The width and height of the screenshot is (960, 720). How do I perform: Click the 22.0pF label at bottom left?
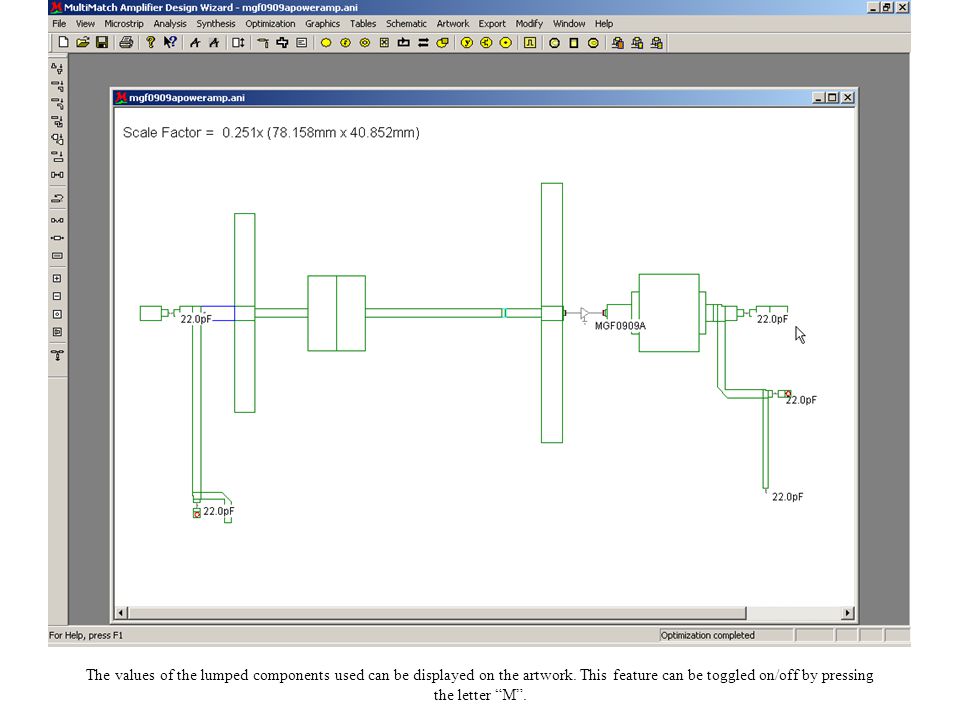pyautogui.click(x=219, y=511)
